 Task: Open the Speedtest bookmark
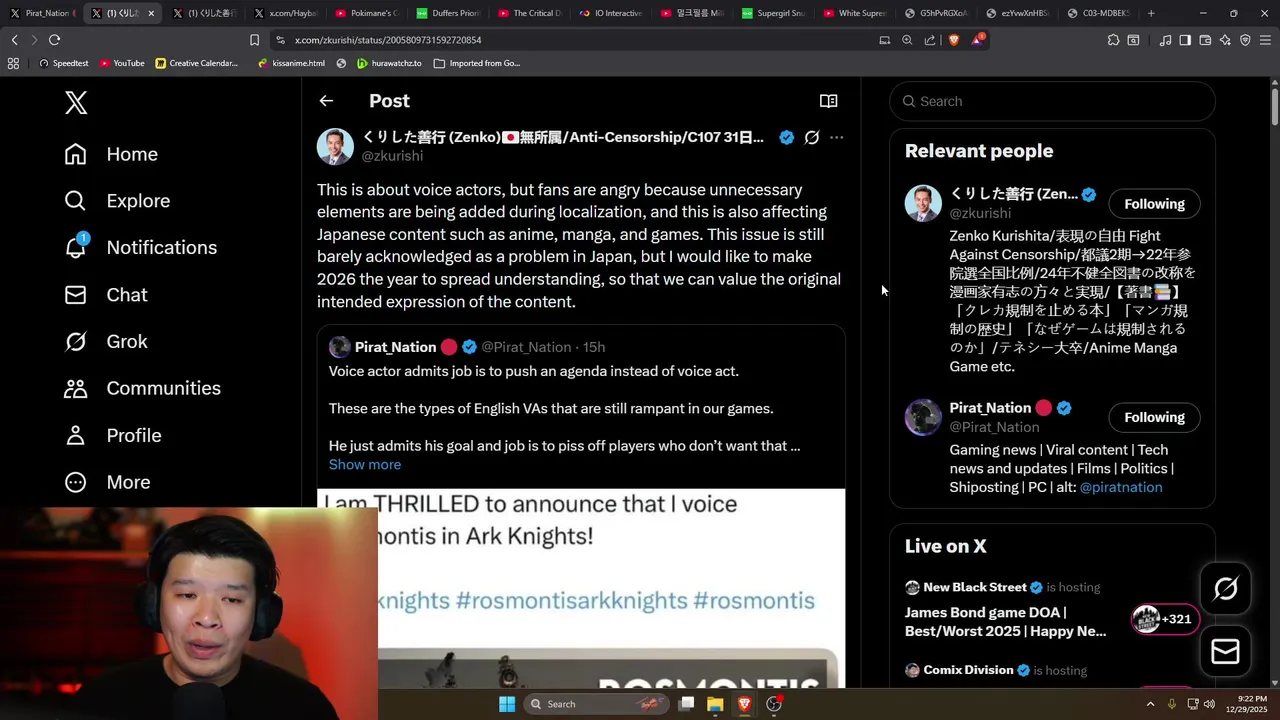63,63
